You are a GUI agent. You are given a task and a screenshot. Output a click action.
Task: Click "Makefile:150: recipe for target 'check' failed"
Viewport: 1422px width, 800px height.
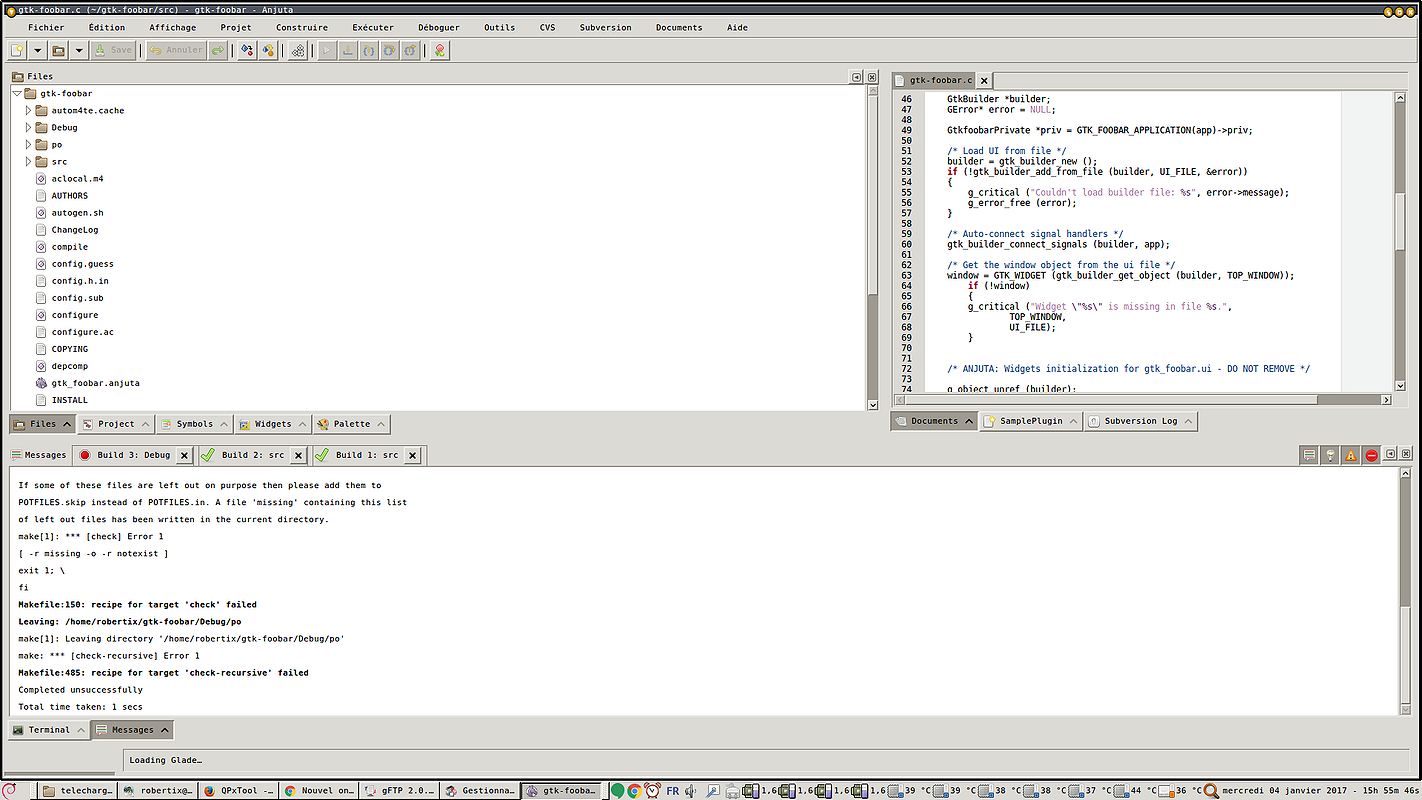[x=137, y=605]
